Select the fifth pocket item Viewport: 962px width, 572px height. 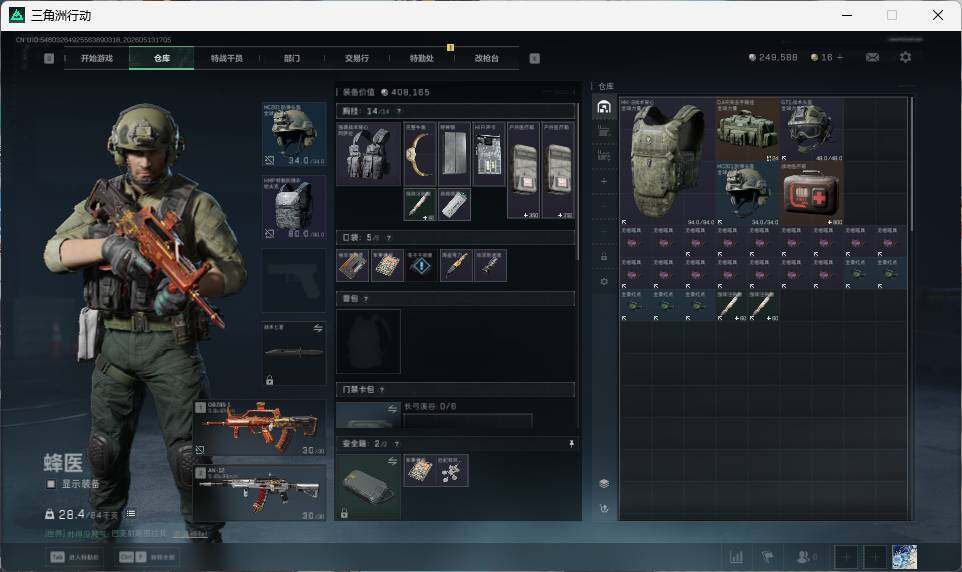click(490, 265)
